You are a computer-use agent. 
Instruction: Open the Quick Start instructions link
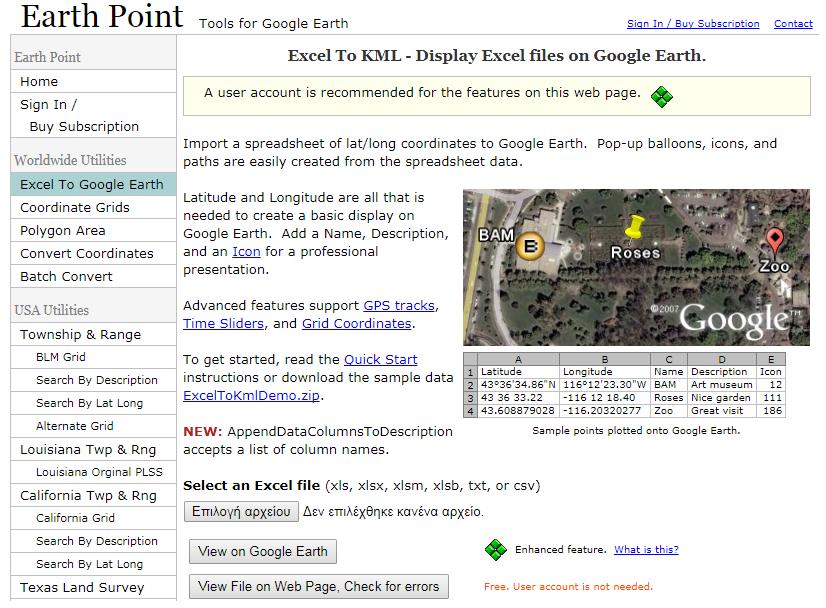[380, 359]
